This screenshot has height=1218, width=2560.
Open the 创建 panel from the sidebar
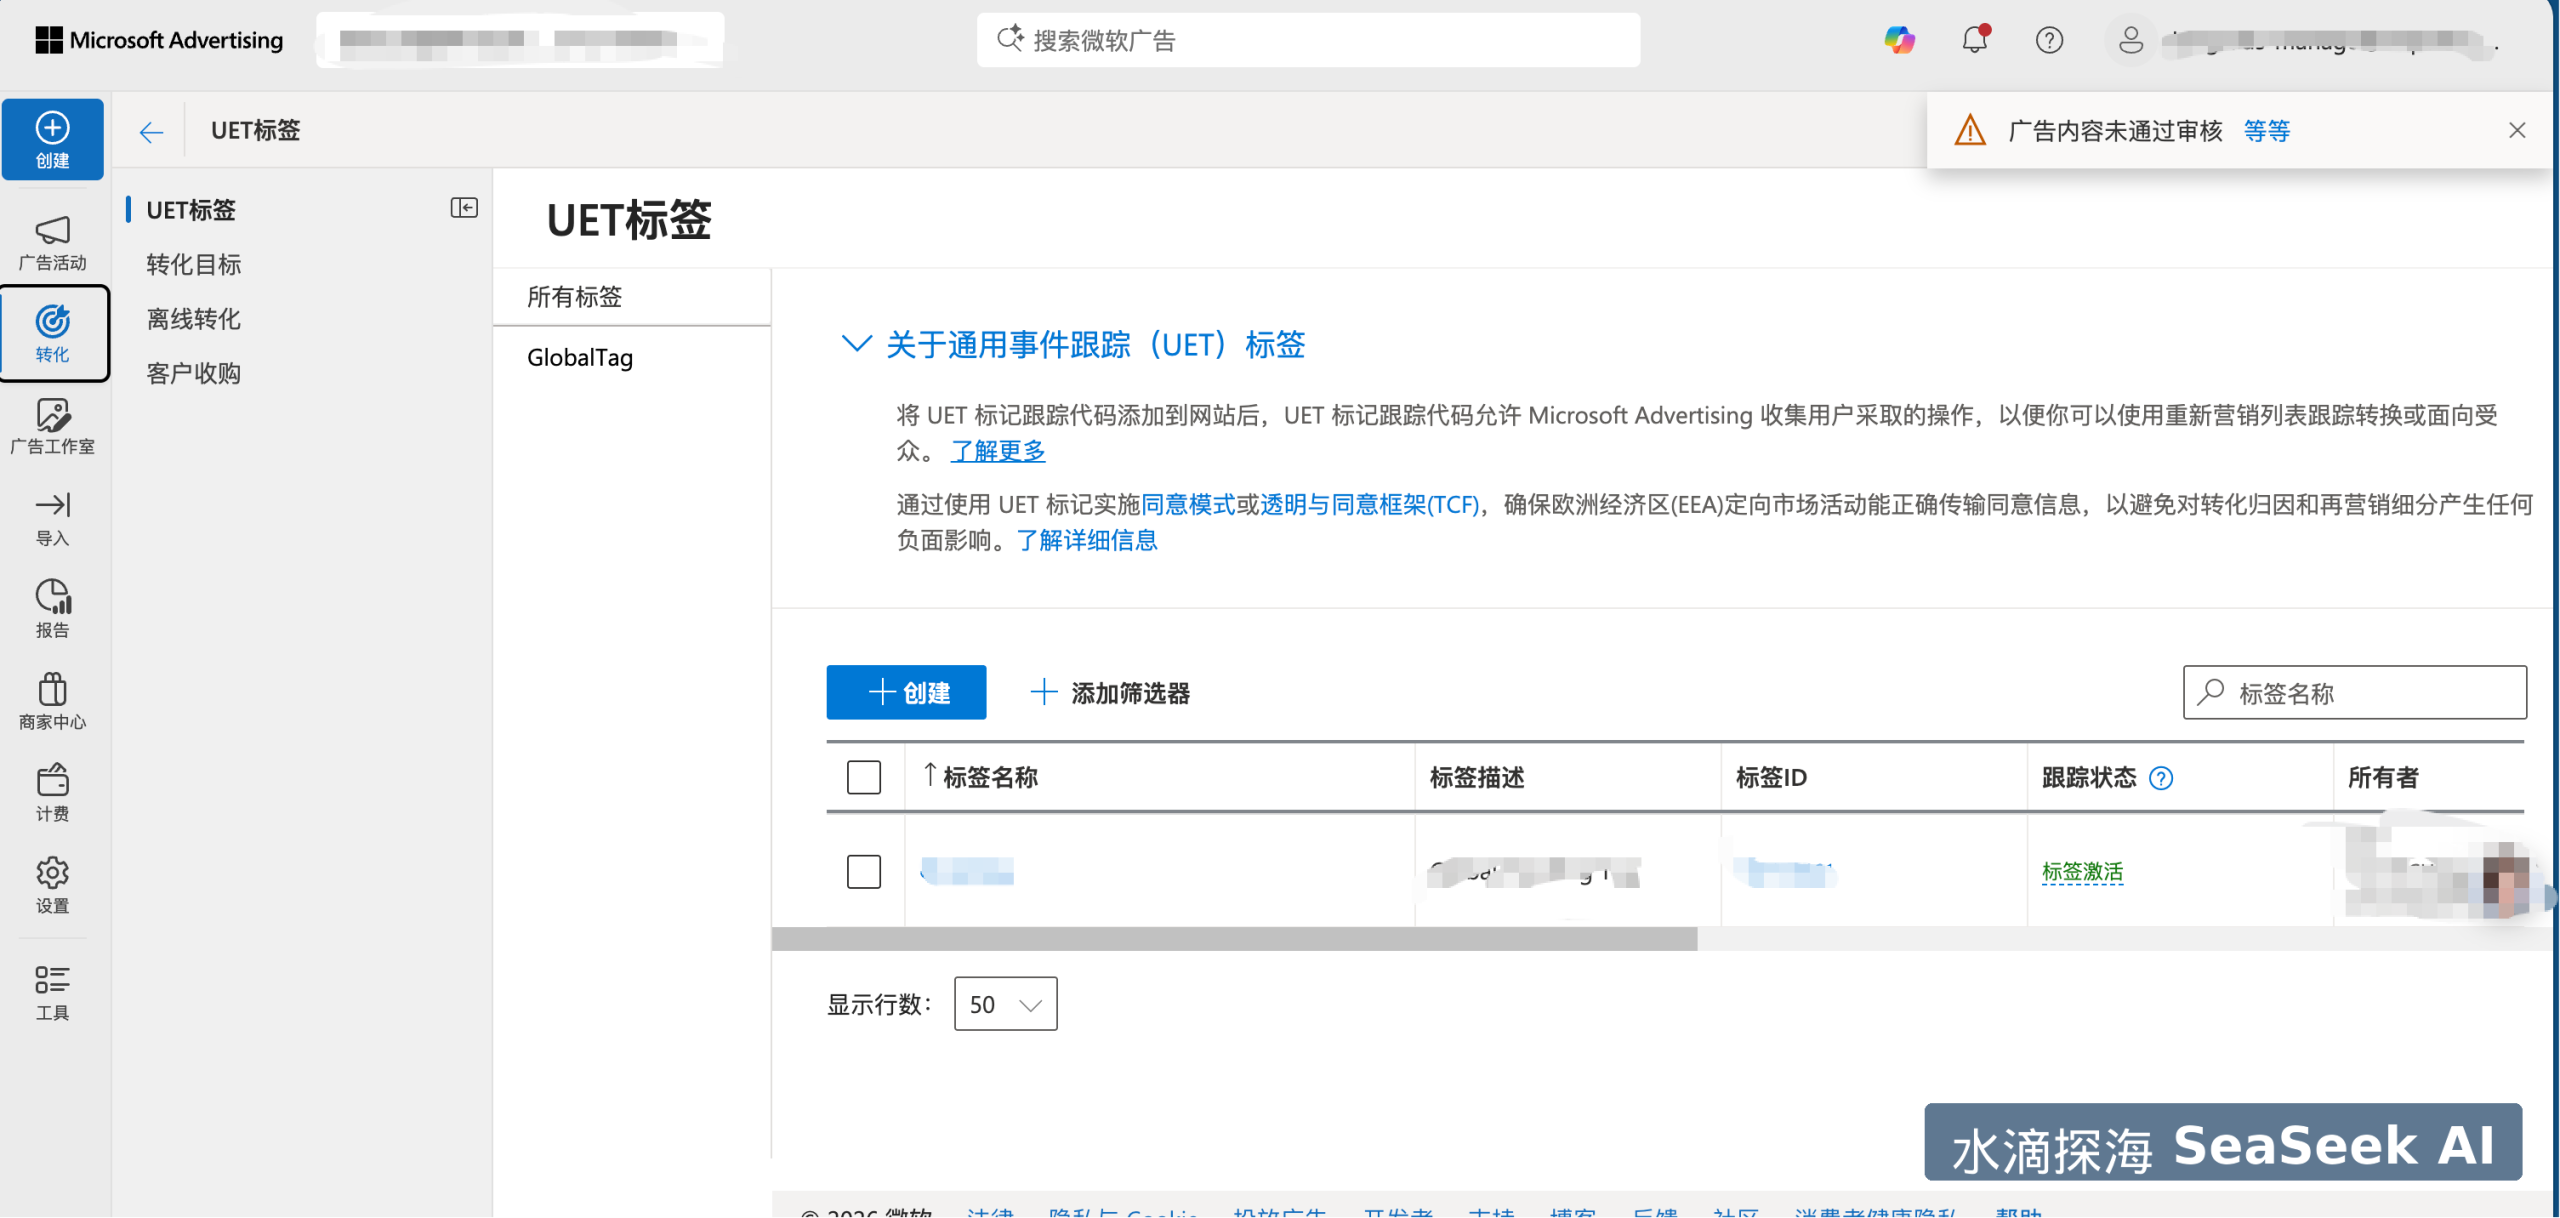tap(52, 138)
